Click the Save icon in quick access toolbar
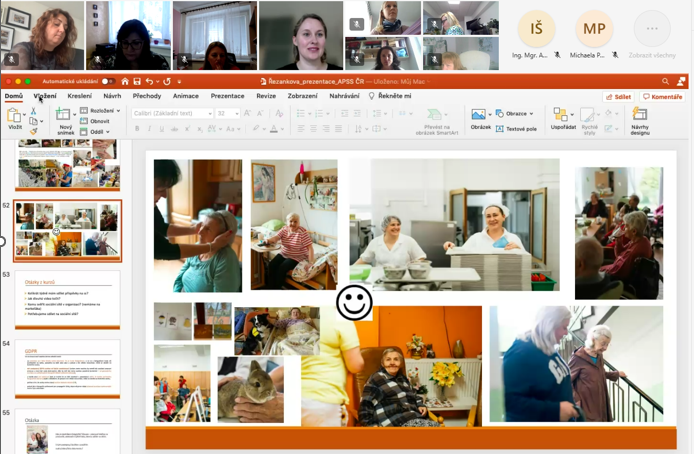 pyautogui.click(x=137, y=81)
